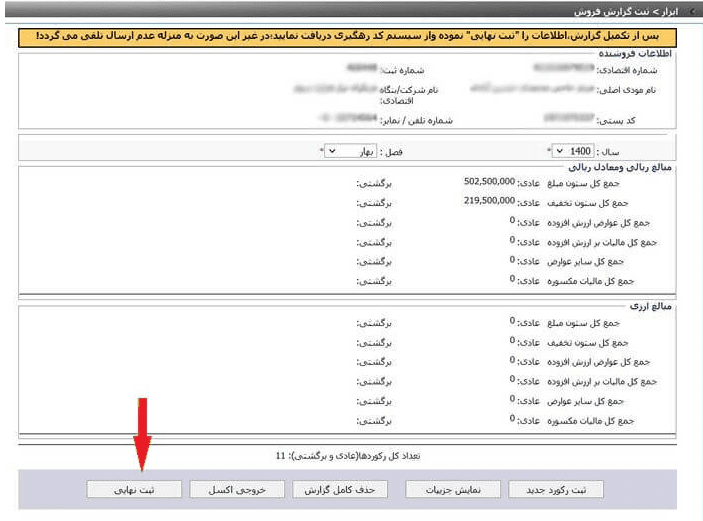
Task: Click the ابزار > ثبت گزارش فروش breadcrumb
Action: pos(626,12)
